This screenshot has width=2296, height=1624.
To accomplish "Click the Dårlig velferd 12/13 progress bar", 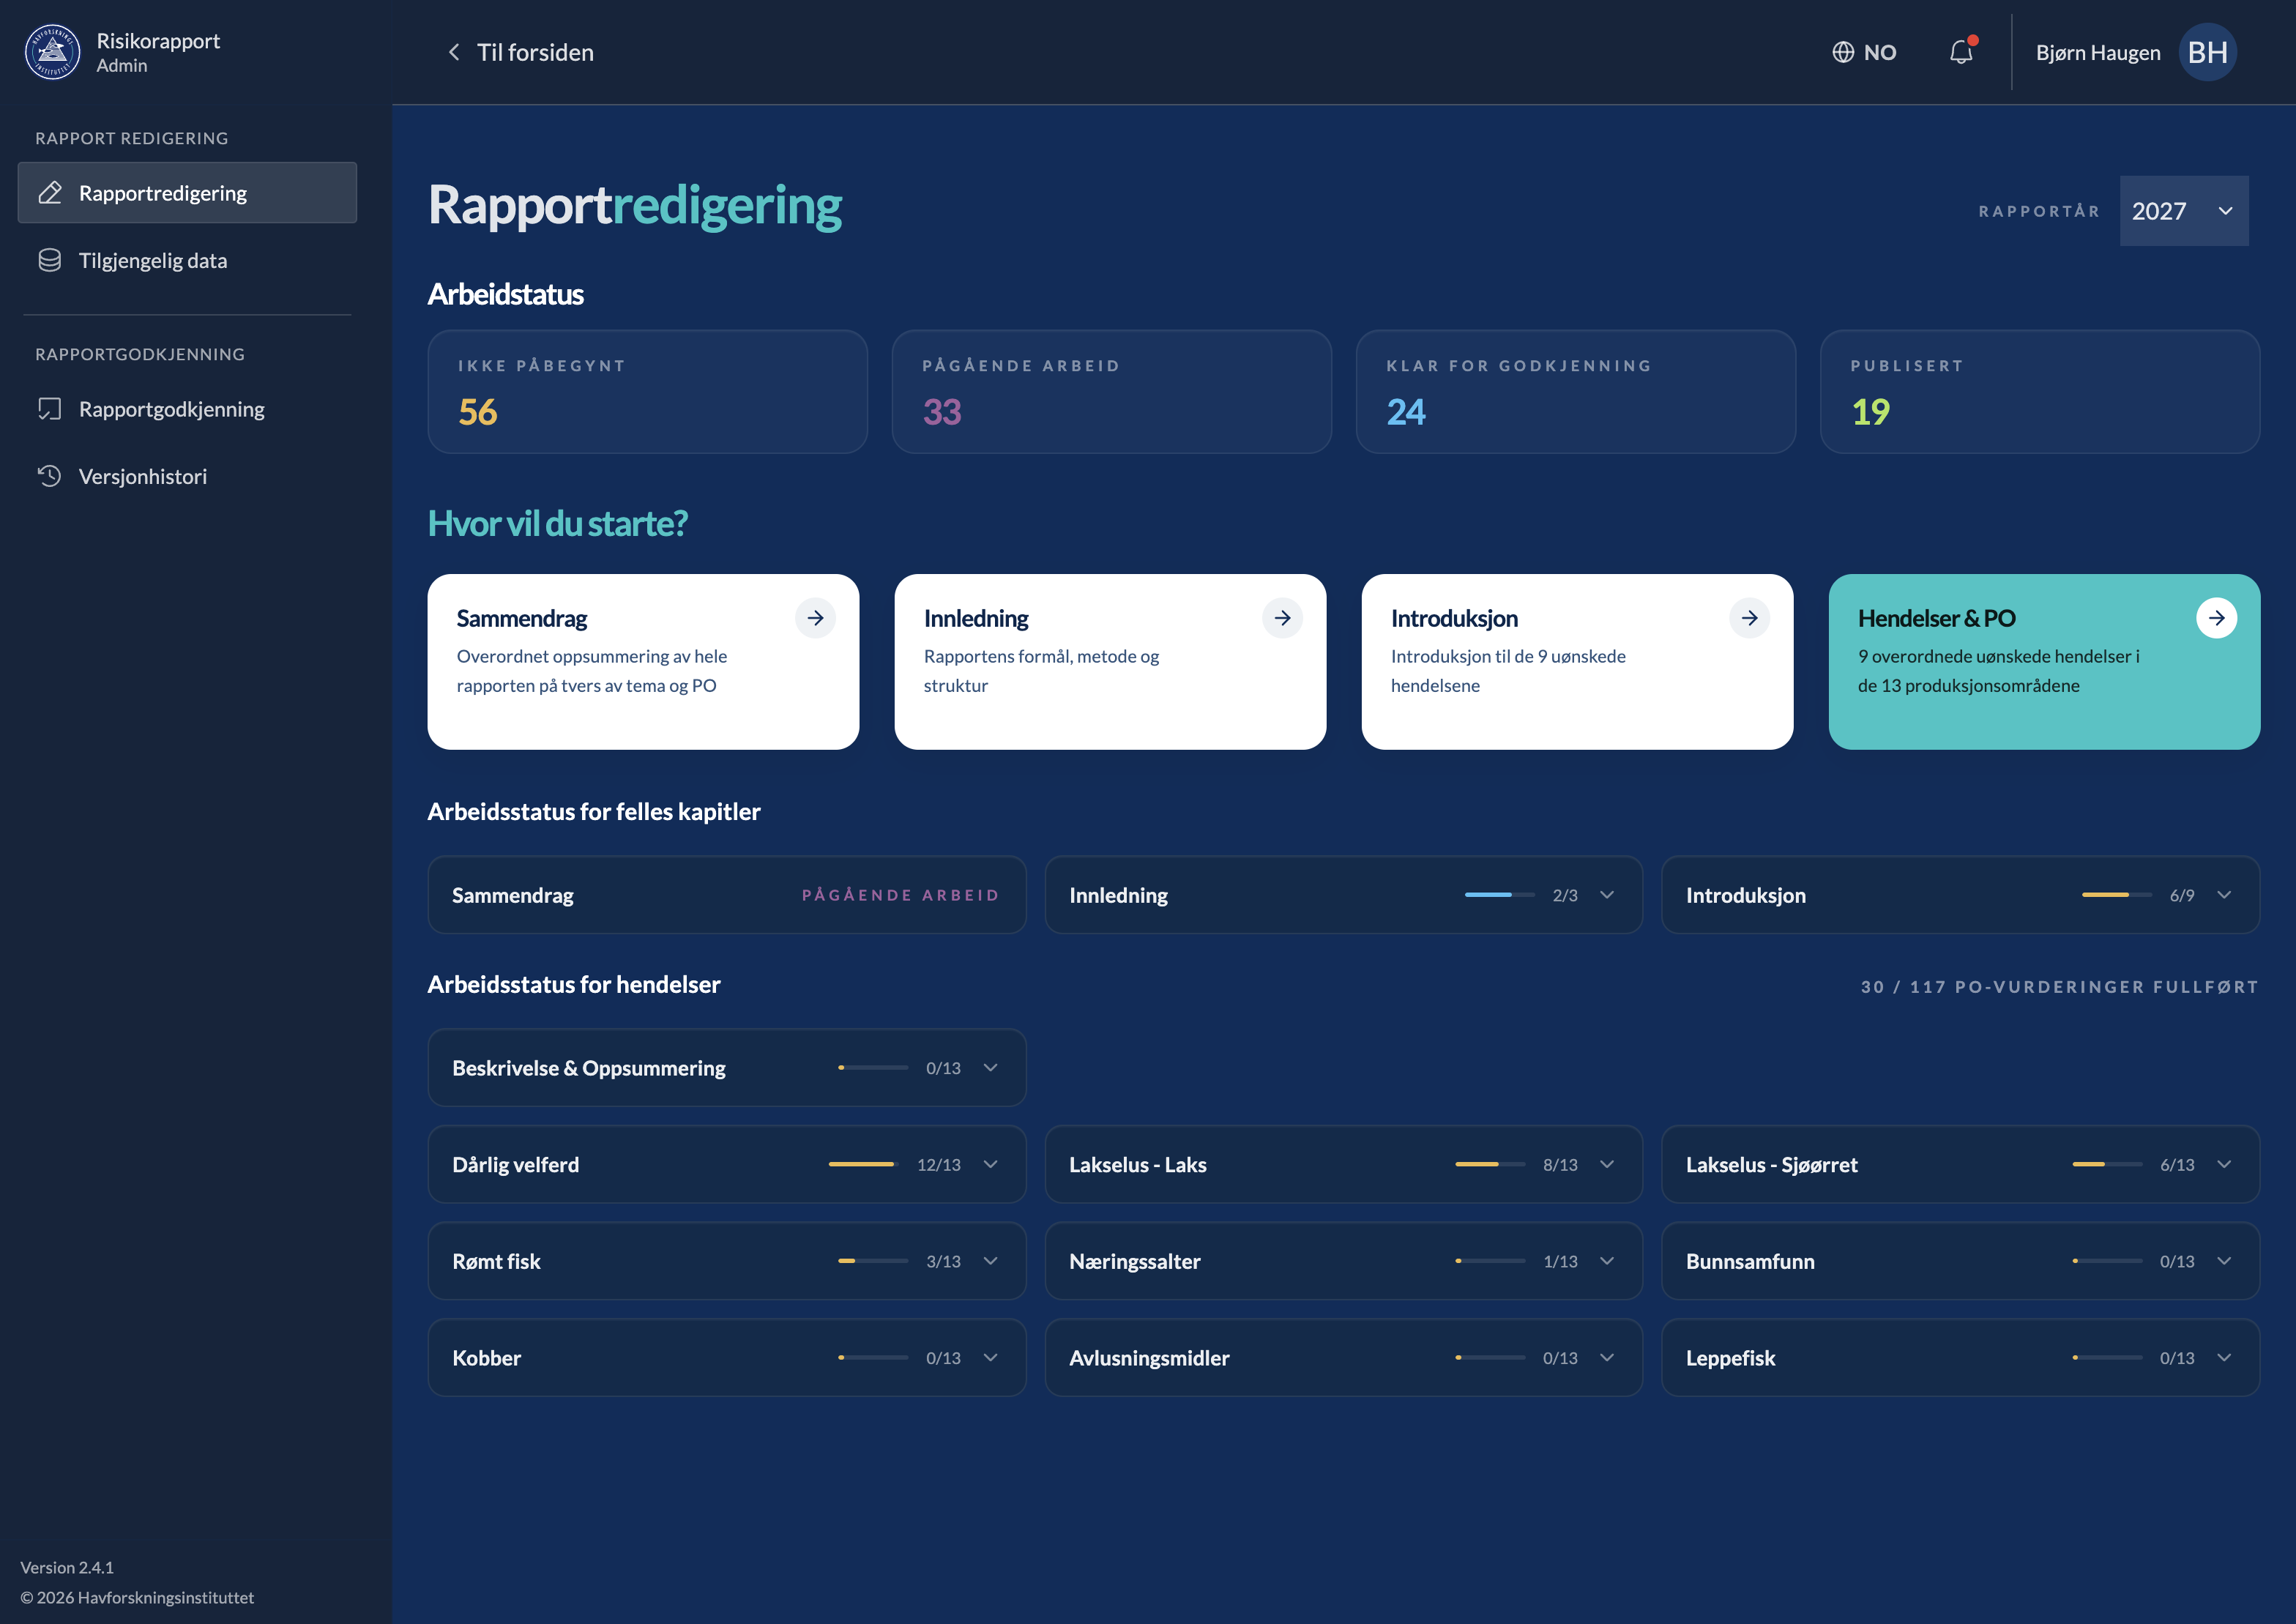I will point(863,1164).
